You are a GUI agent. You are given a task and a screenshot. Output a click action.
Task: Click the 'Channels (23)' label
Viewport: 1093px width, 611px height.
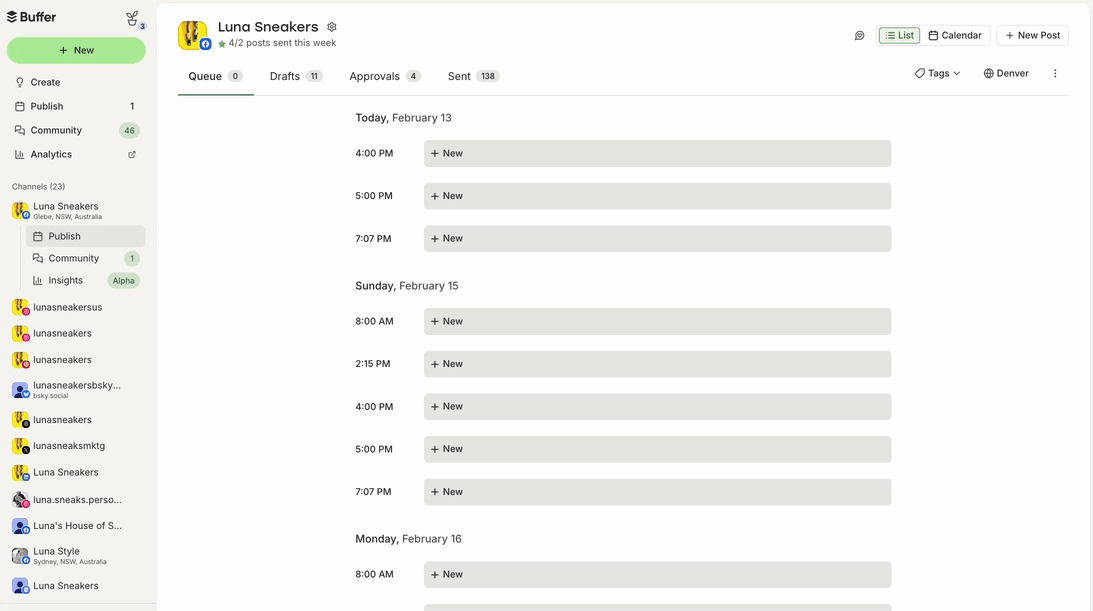point(38,187)
